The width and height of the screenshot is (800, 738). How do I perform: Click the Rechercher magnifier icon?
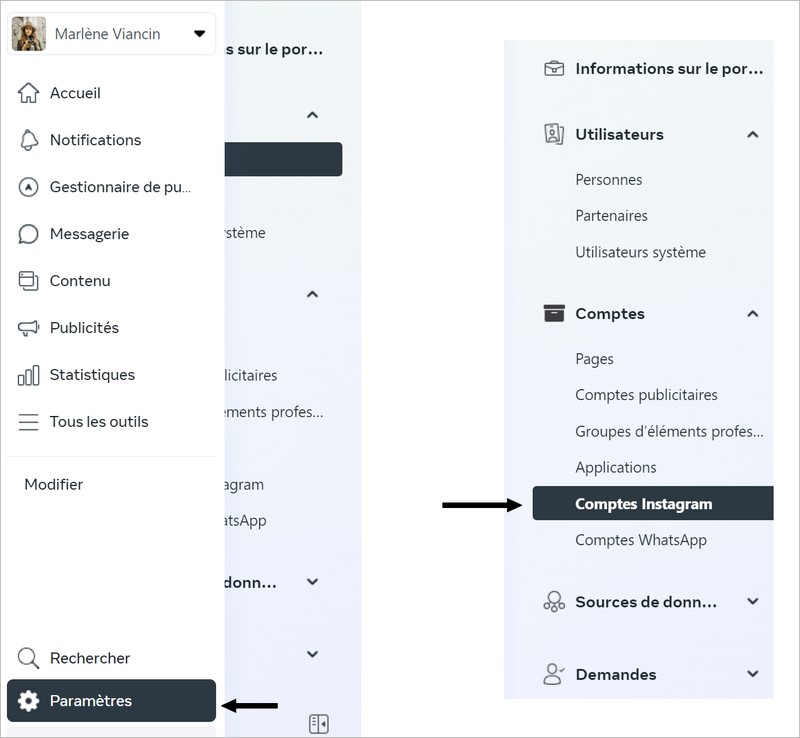tap(29, 658)
